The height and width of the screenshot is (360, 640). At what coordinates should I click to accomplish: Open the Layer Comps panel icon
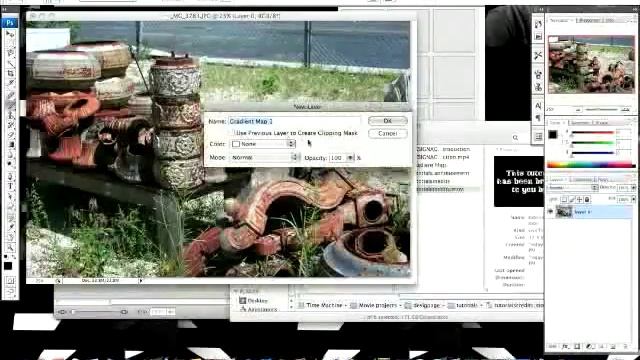pos(538,137)
